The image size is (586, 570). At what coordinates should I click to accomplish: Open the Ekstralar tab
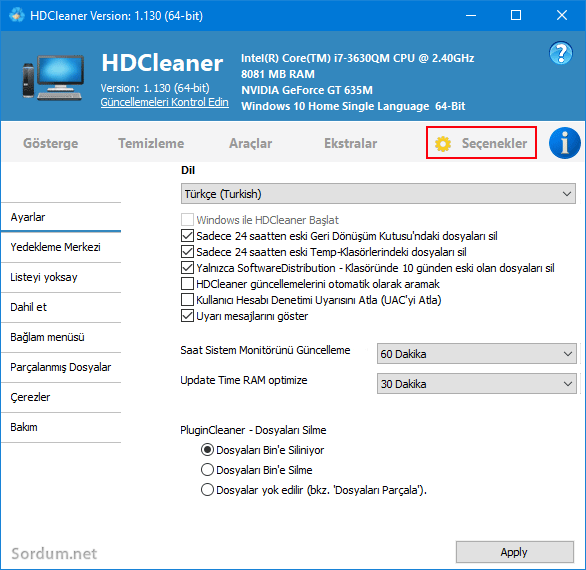[351, 144]
